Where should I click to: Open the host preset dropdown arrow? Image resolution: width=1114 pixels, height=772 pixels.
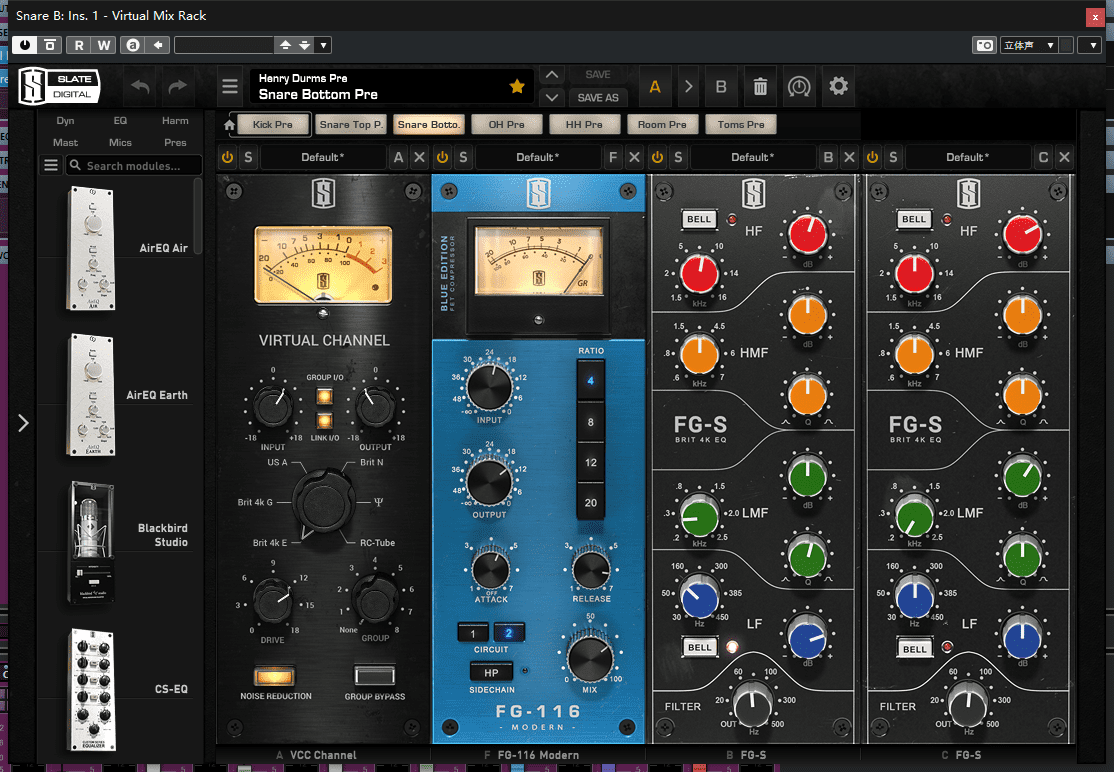pos(324,45)
